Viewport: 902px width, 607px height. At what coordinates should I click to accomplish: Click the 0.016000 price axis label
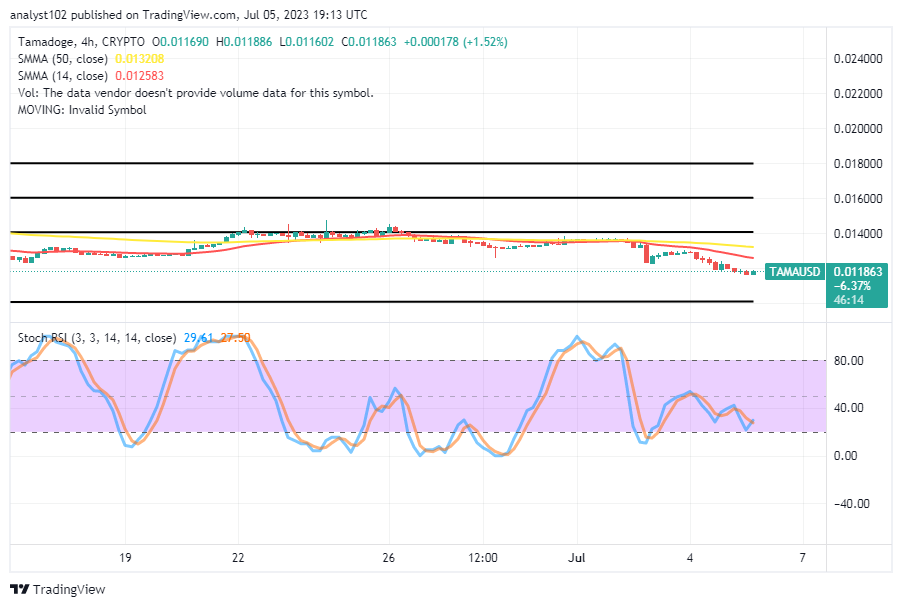click(x=858, y=199)
